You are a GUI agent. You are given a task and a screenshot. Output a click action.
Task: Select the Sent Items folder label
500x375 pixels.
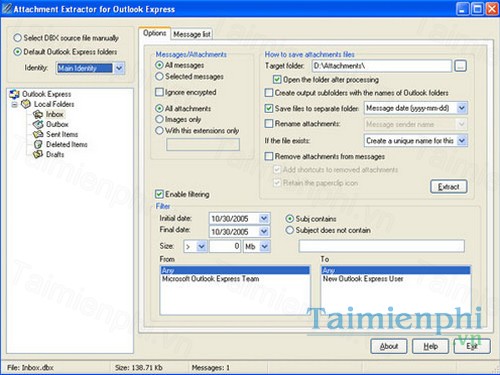coord(62,134)
